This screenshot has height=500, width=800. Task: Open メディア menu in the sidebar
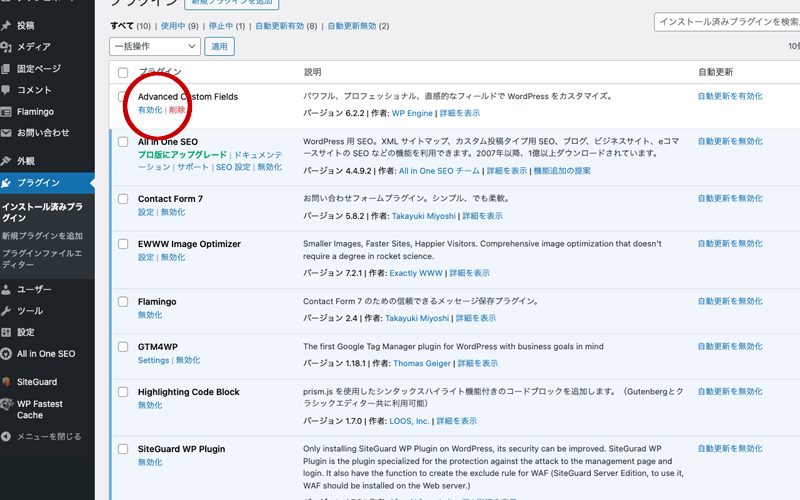[x=34, y=47]
